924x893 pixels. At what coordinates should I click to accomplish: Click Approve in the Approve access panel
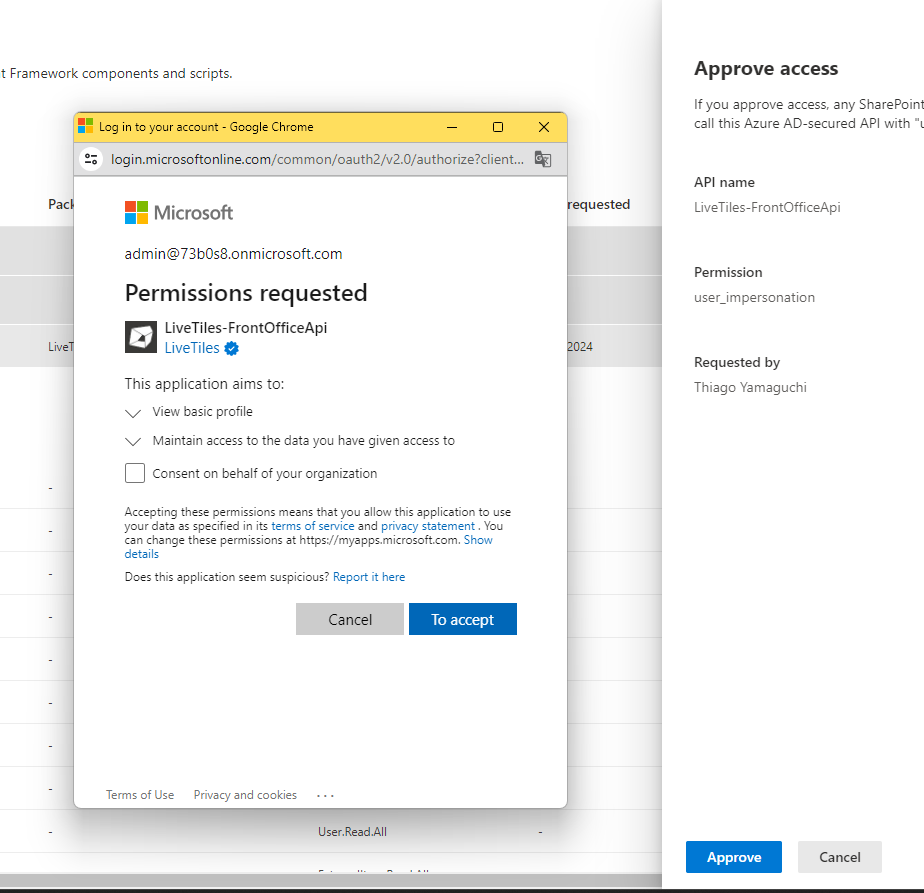pyautogui.click(x=734, y=857)
